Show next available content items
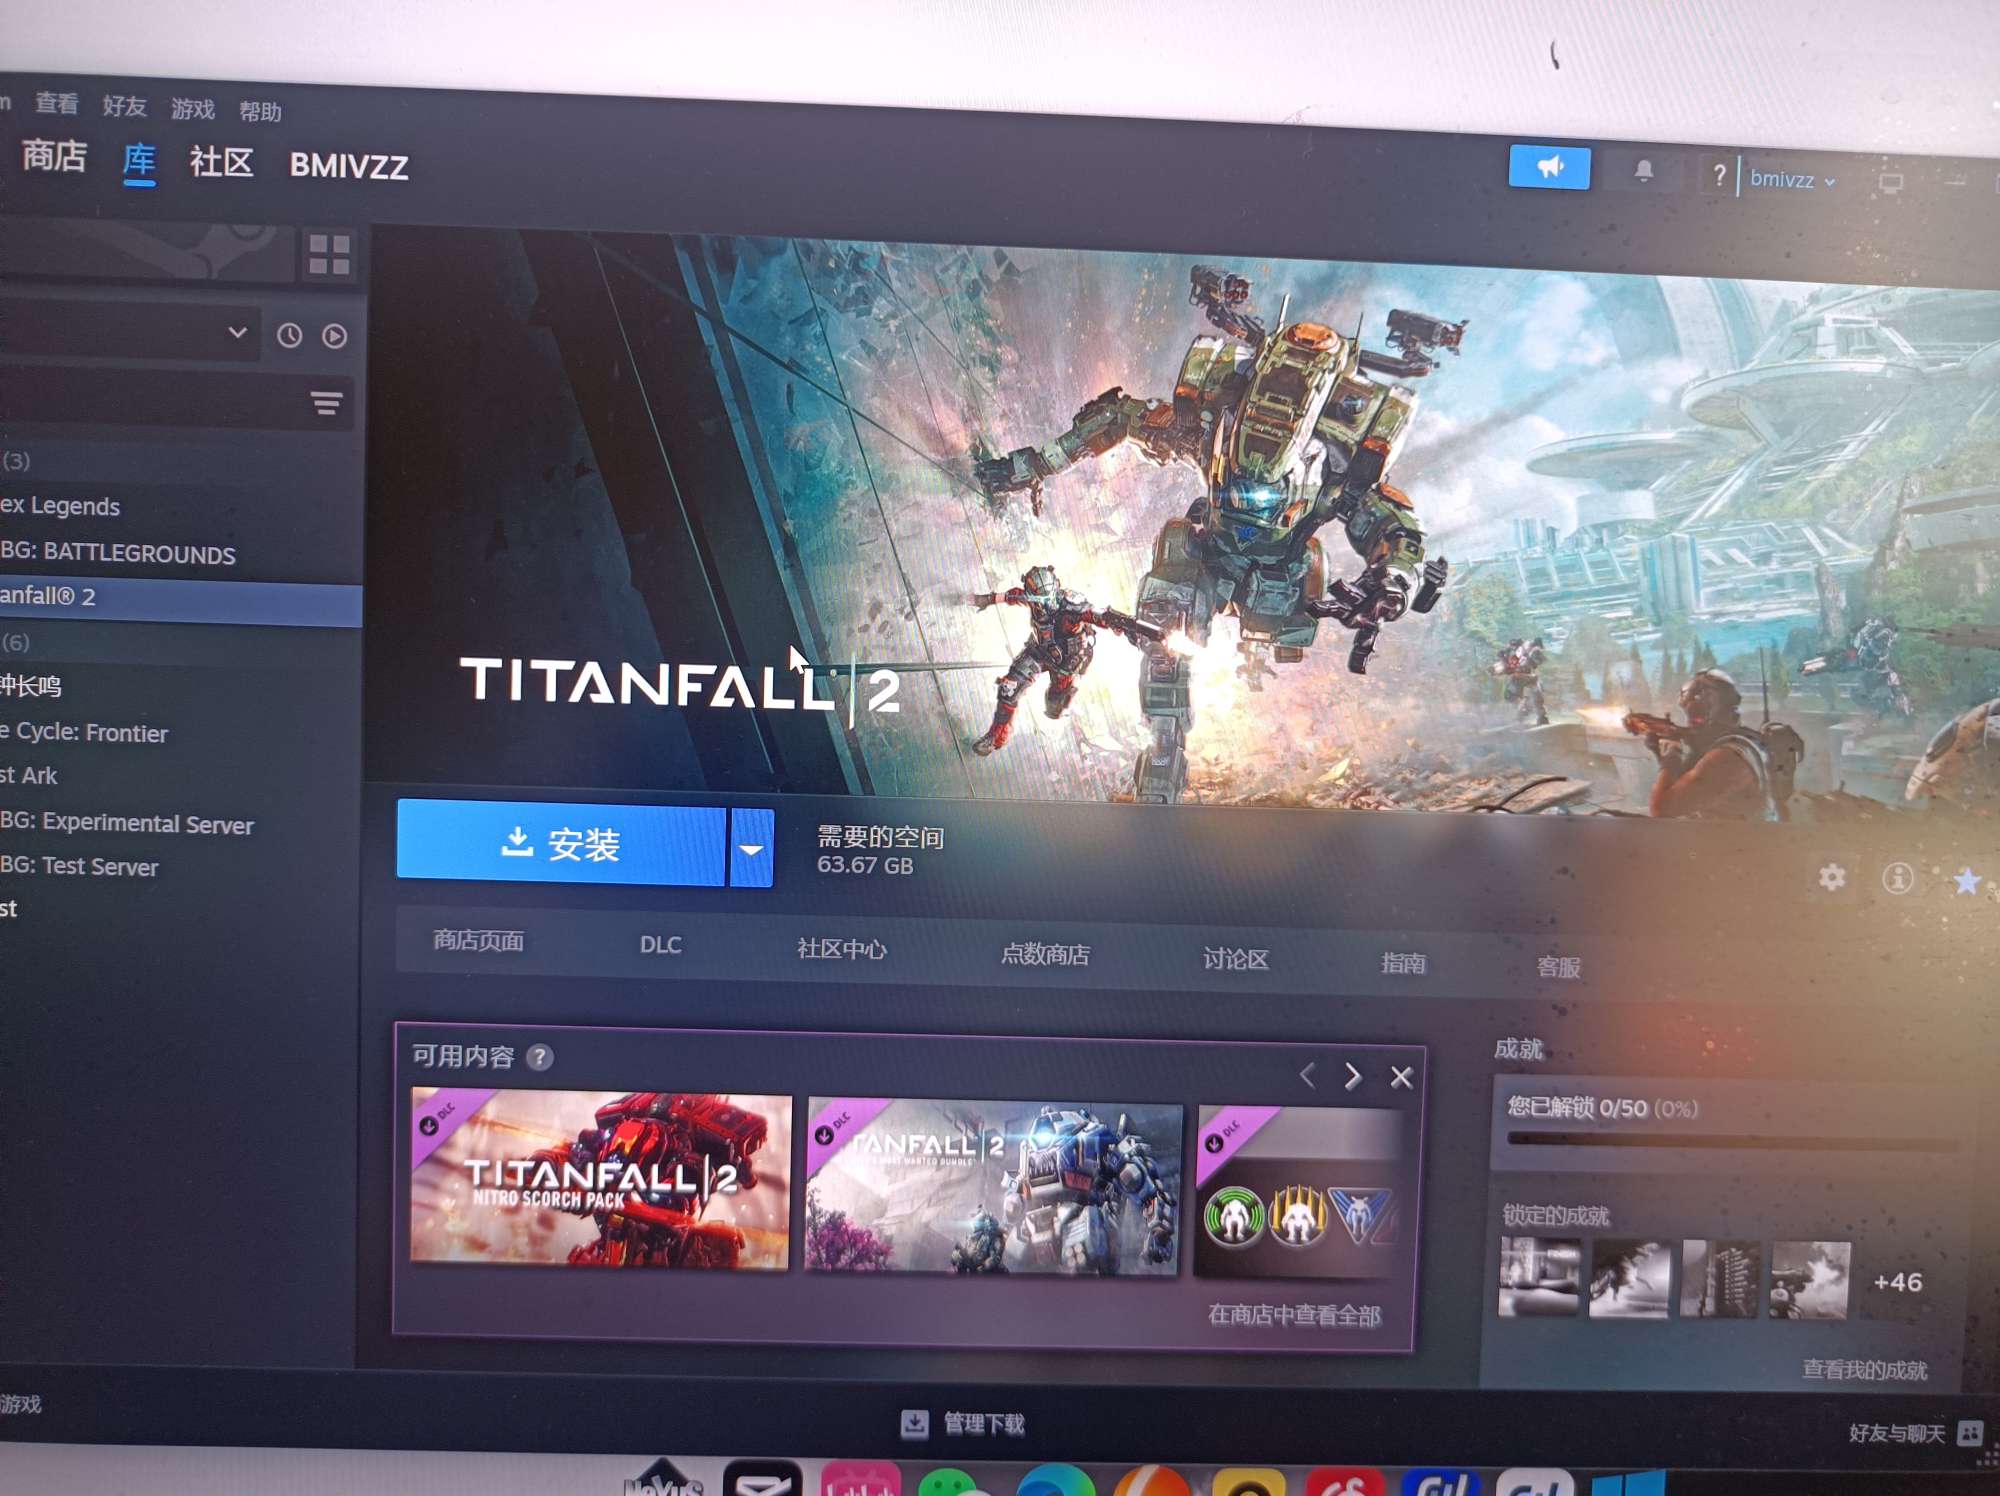The height and width of the screenshot is (1496, 2000). pyautogui.click(x=1352, y=1076)
